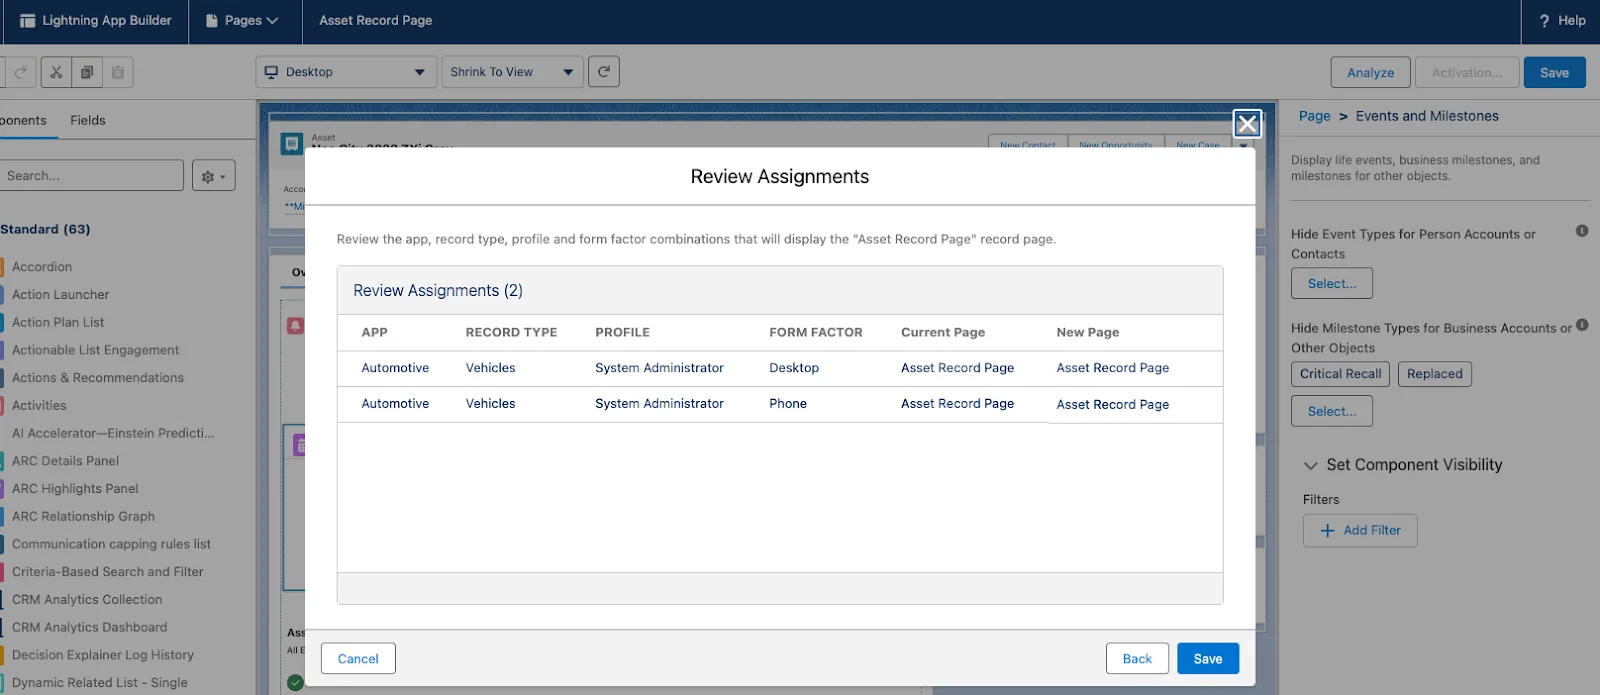Select Criteria-Based Search and Filter component
Image resolution: width=1600 pixels, height=695 pixels.
click(107, 572)
